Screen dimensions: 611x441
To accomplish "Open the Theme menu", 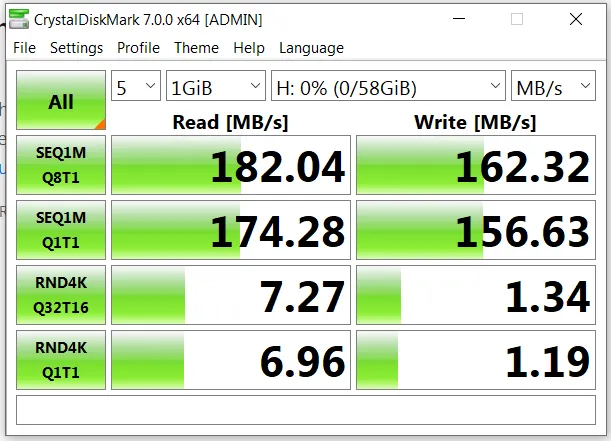I will (196, 48).
